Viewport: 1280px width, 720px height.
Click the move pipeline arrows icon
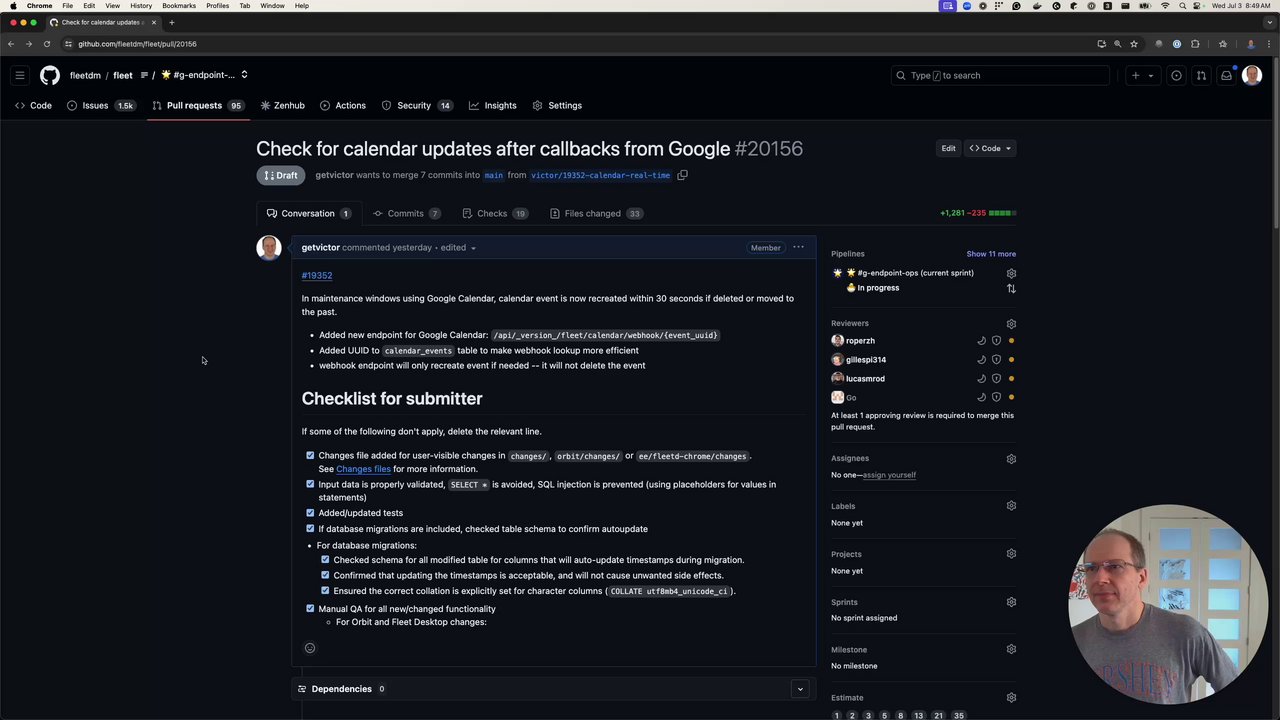coord(1011,288)
